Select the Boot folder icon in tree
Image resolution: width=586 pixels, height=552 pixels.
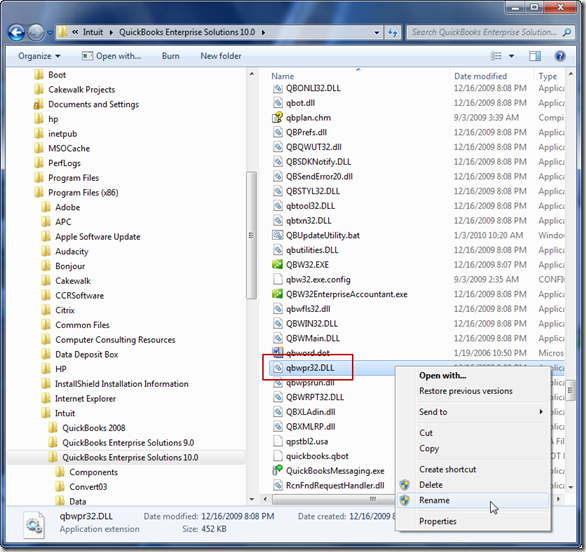click(38, 75)
